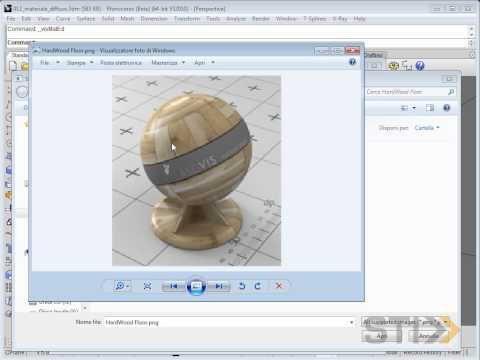Click the Rhino toolbar help question icon
Viewport: 480px width, 360px height.
(x=420, y=65)
